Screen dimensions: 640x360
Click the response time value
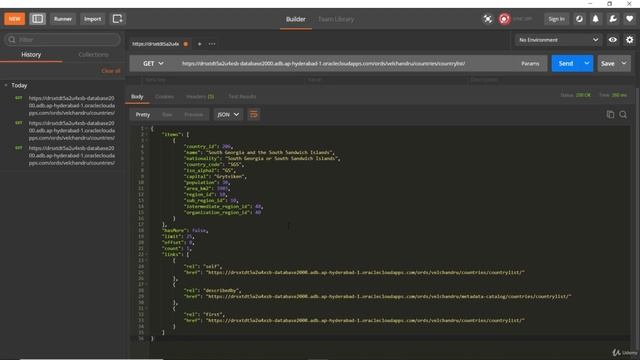point(619,95)
